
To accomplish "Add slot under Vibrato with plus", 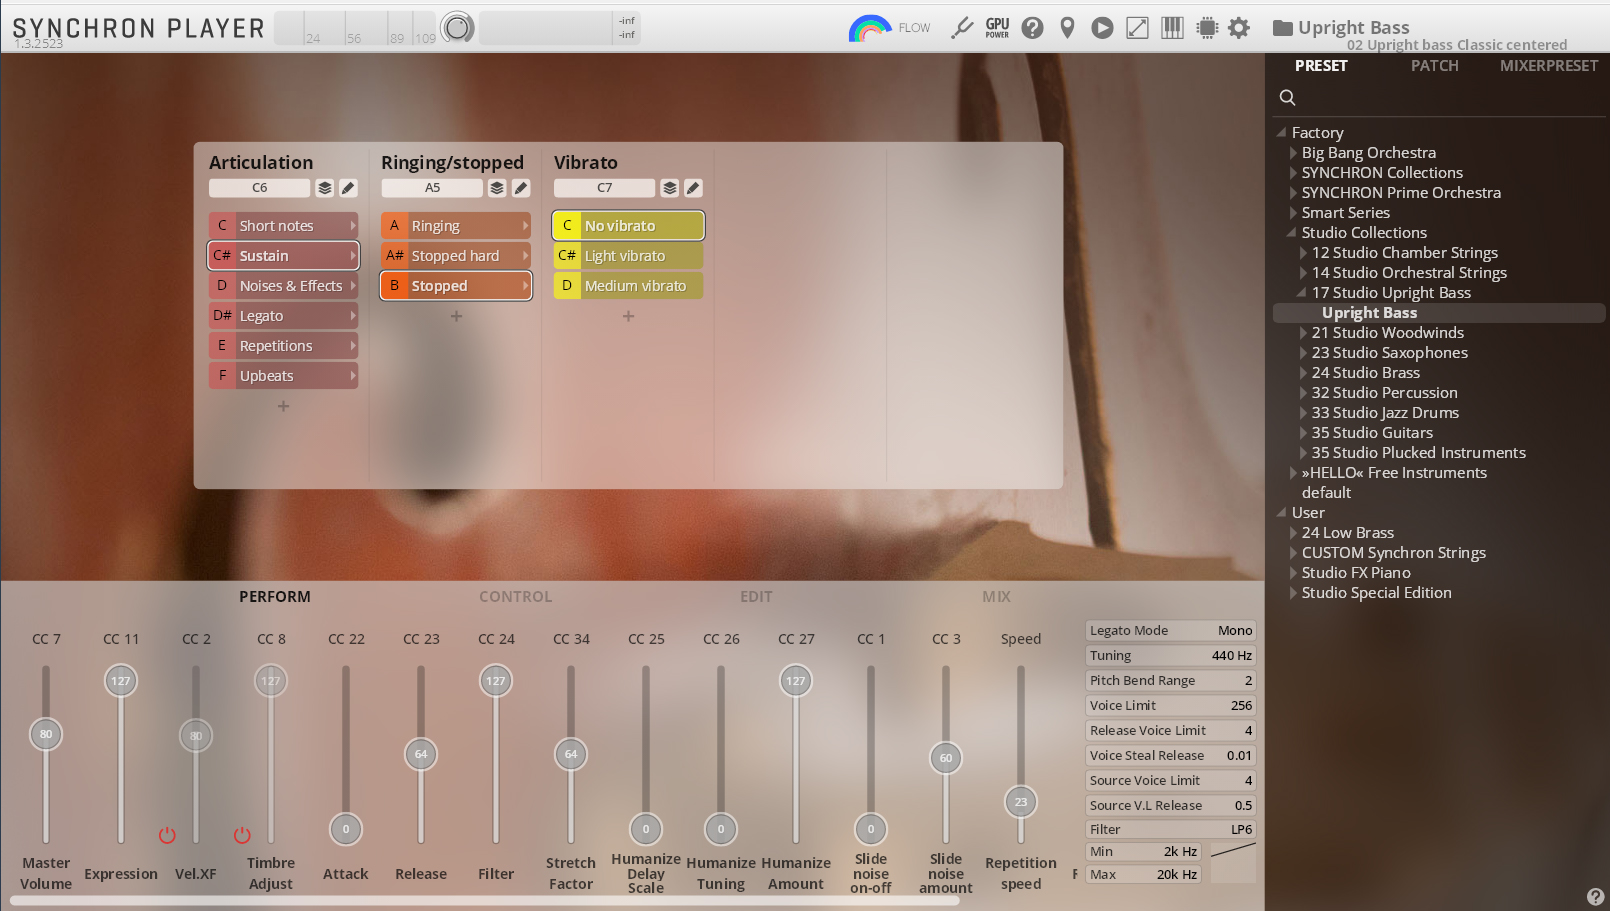I will [629, 316].
